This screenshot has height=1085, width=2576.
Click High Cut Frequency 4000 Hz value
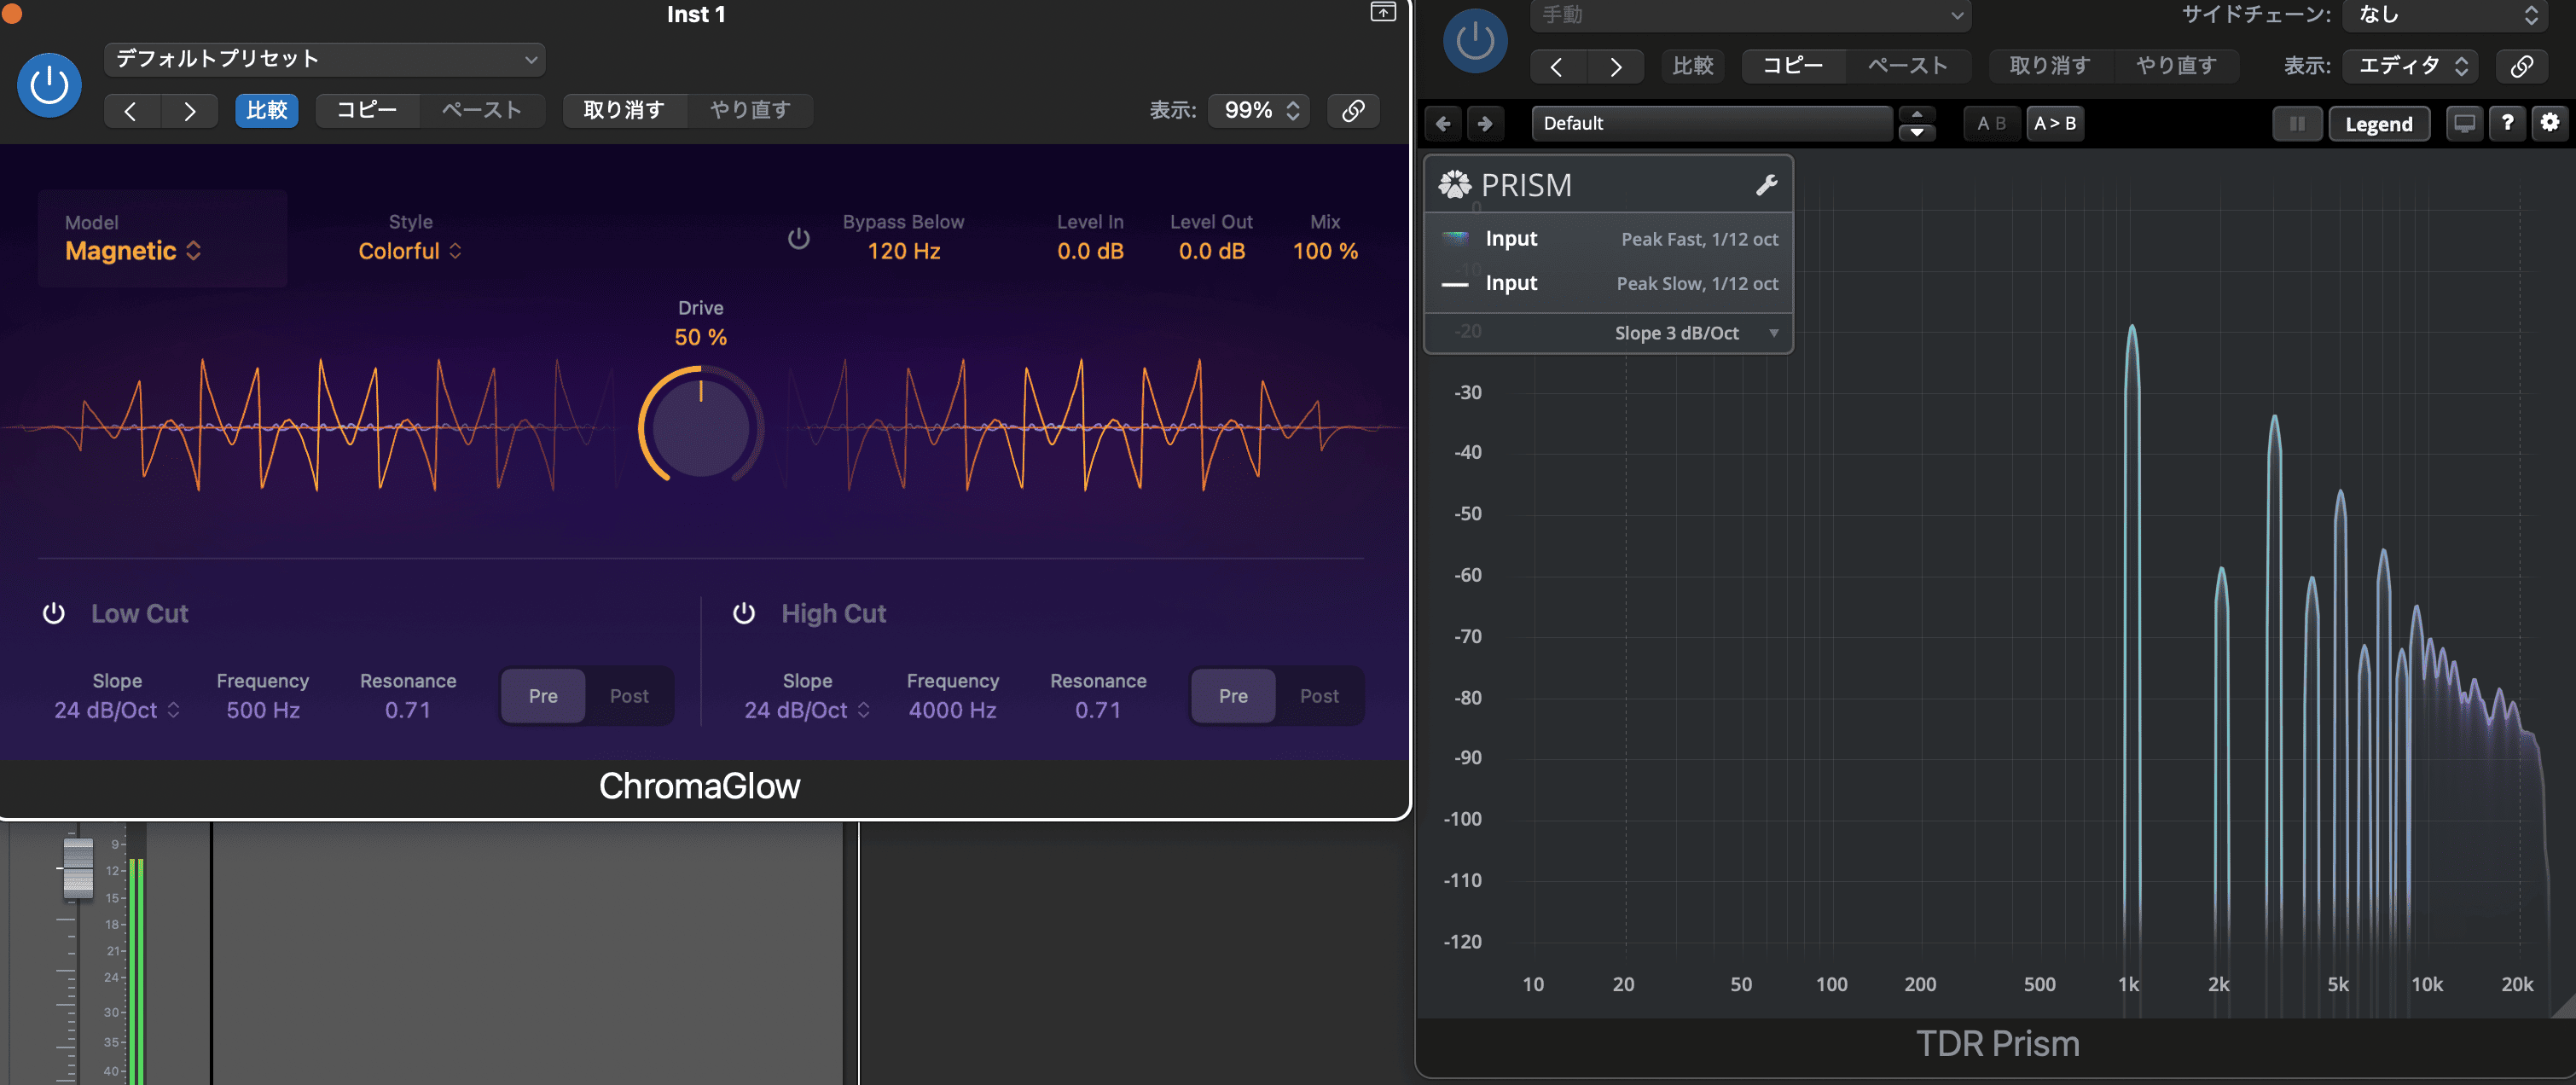(953, 710)
